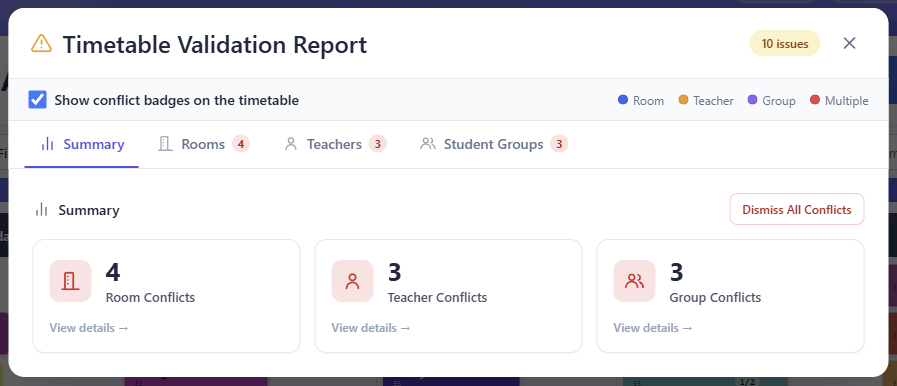Open the Summary tab

point(82,144)
